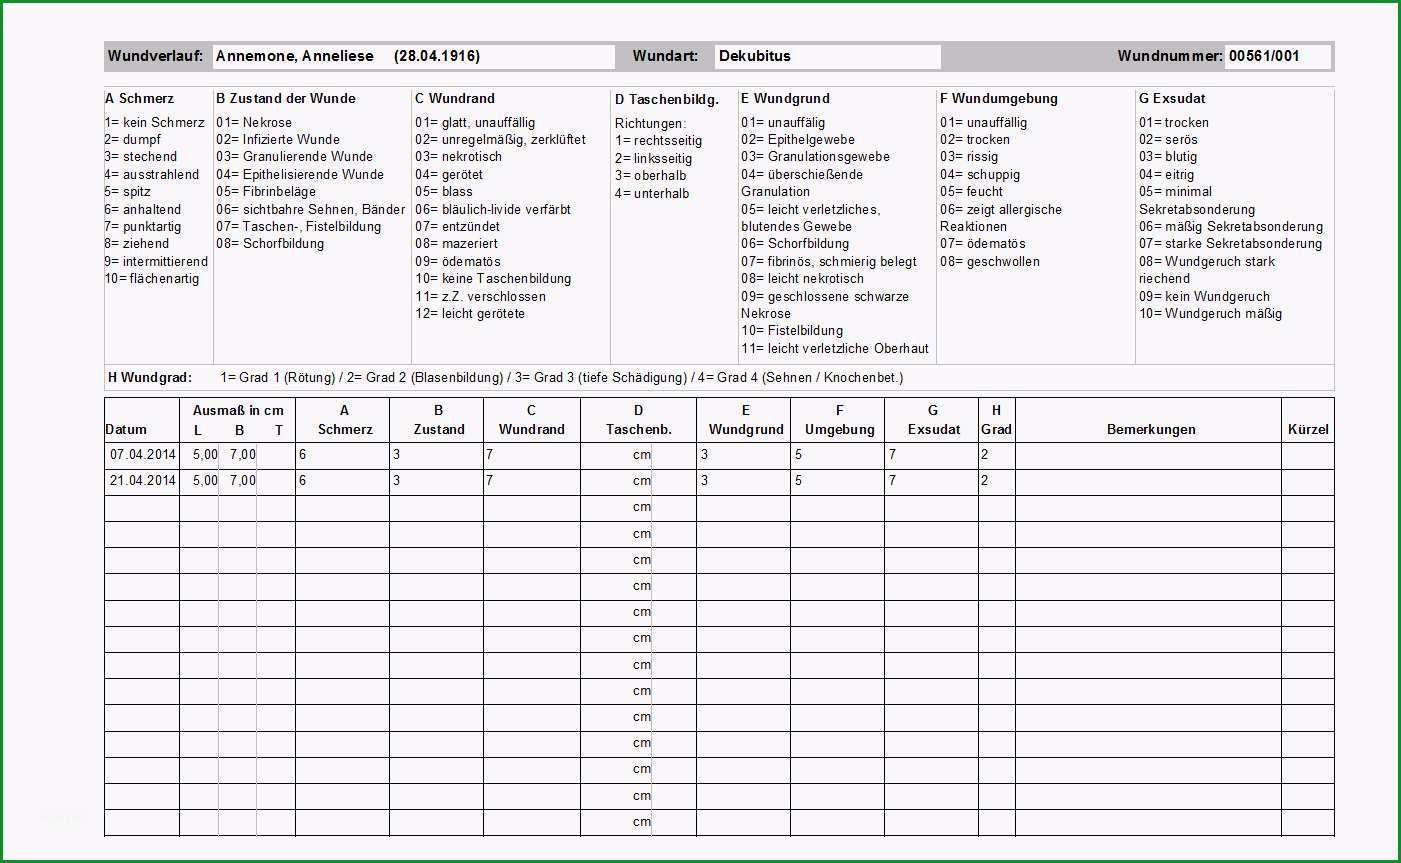
Task: Click legend entry 6= anhaltend
Action: pyautogui.click(x=143, y=210)
